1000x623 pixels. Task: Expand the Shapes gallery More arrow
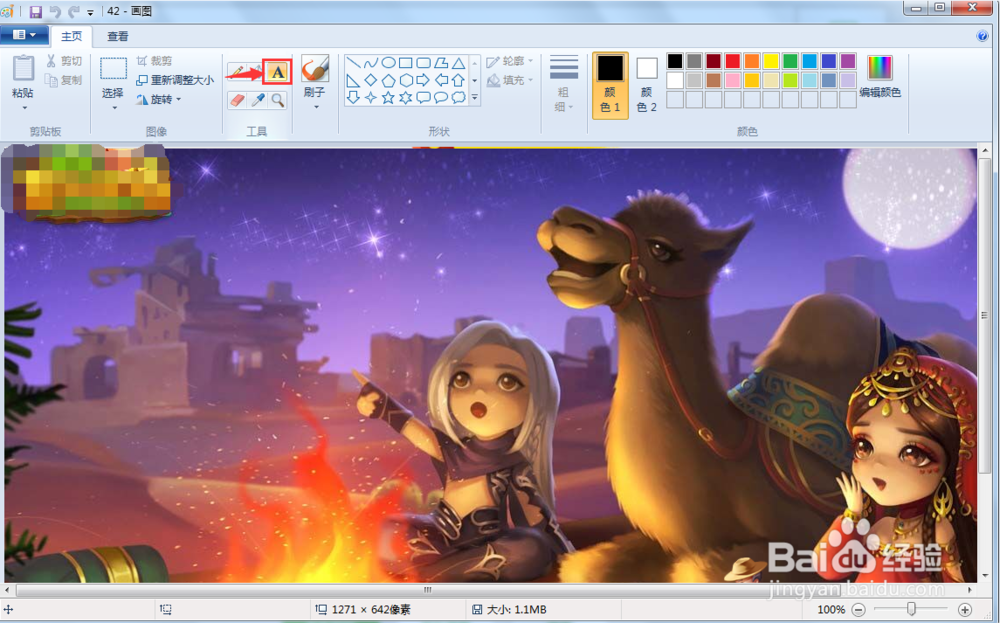474,98
